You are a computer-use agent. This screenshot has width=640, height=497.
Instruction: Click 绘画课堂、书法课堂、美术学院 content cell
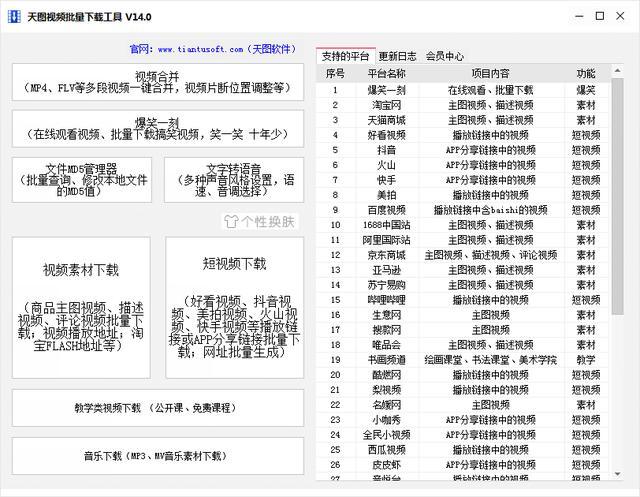pyautogui.click(x=491, y=360)
